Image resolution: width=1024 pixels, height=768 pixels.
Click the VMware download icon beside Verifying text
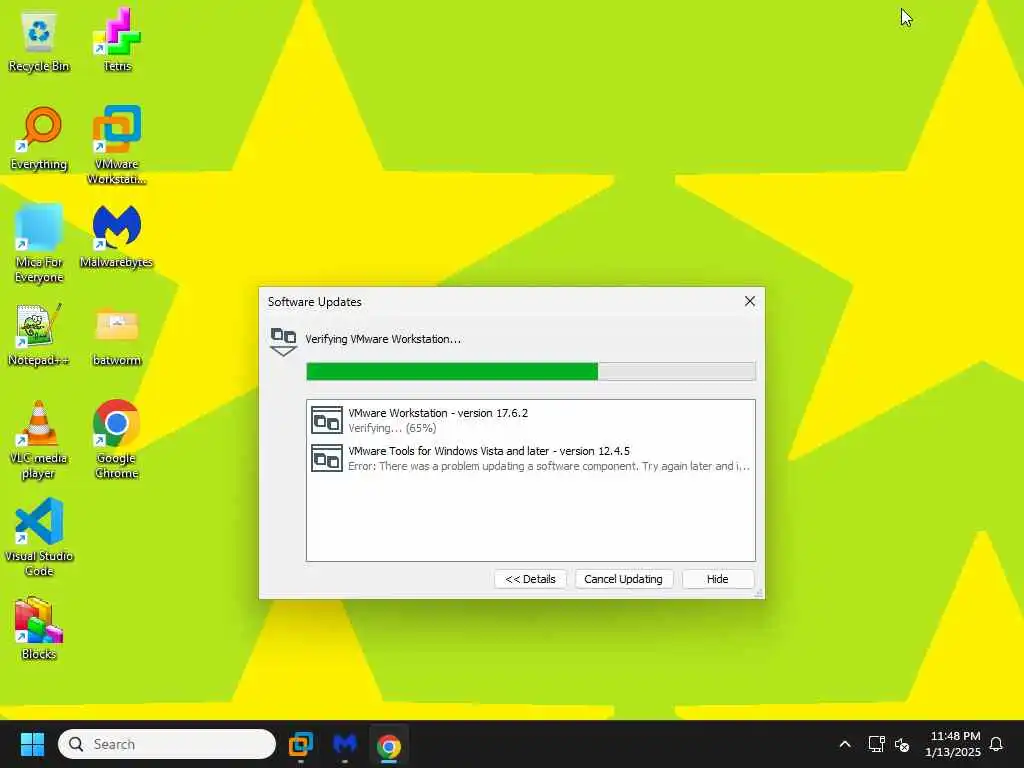coord(283,342)
